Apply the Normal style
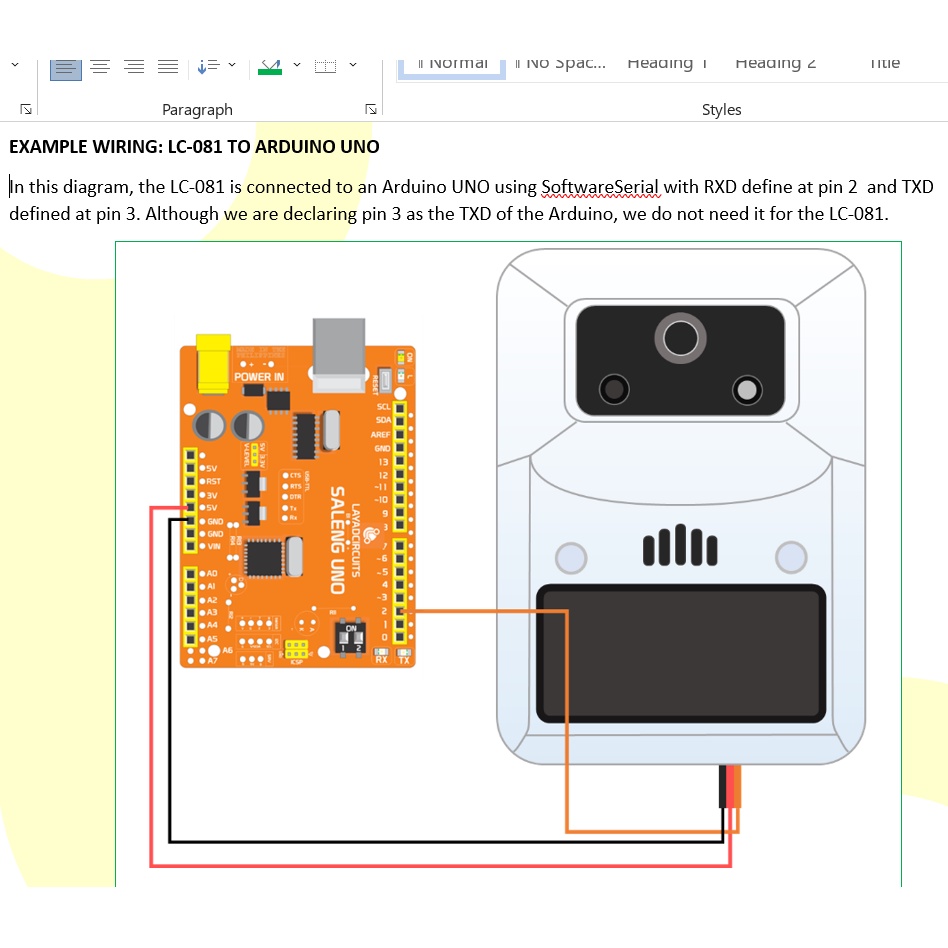Image resolution: width=948 pixels, height=948 pixels. click(452, 63)
